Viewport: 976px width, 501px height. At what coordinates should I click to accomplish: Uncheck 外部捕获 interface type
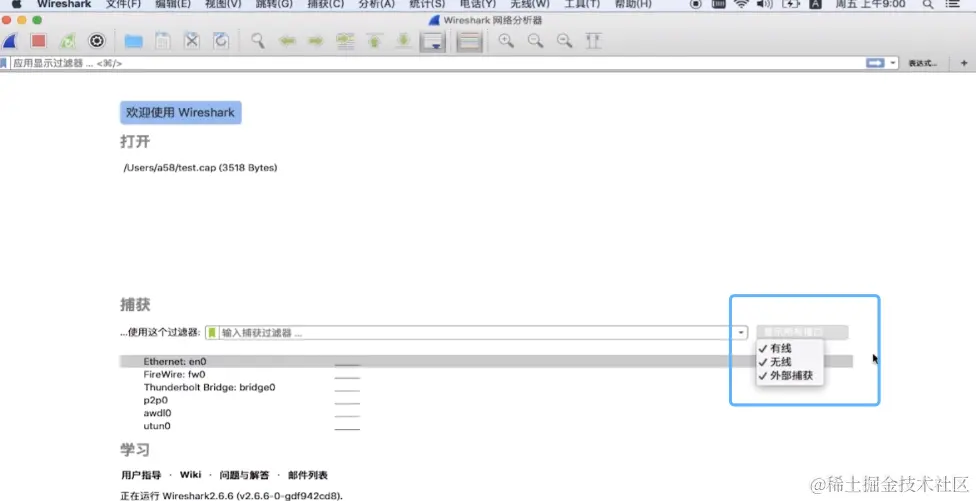[x=790, y=376]
